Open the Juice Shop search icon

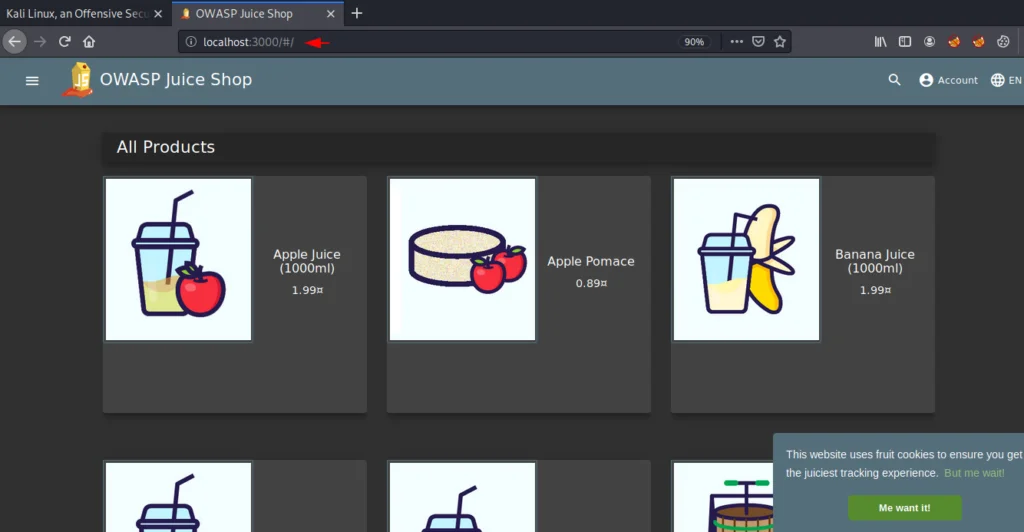pyautogui.click(x=894, y=80)
